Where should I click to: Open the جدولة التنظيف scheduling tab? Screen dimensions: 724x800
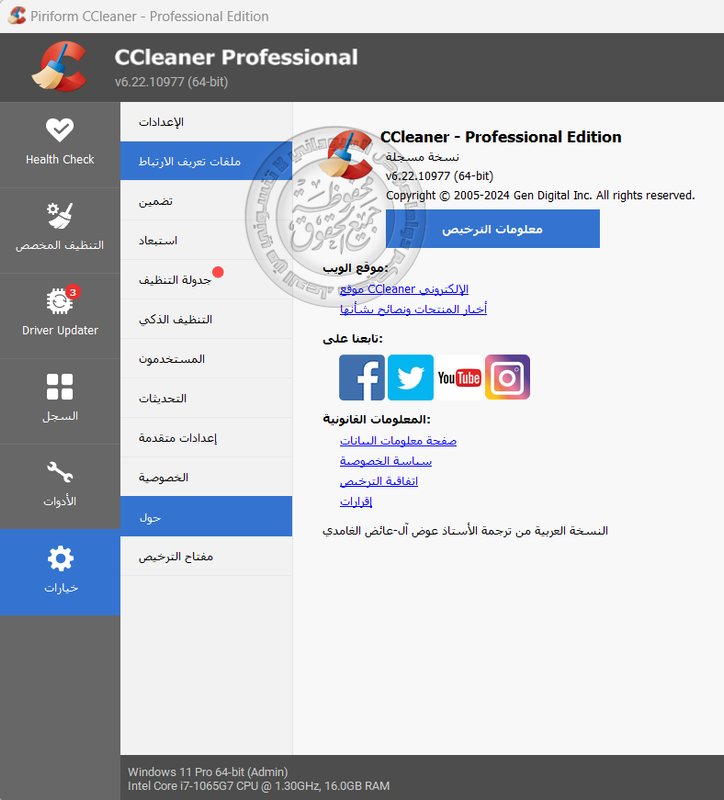click(x=206, y=280)
